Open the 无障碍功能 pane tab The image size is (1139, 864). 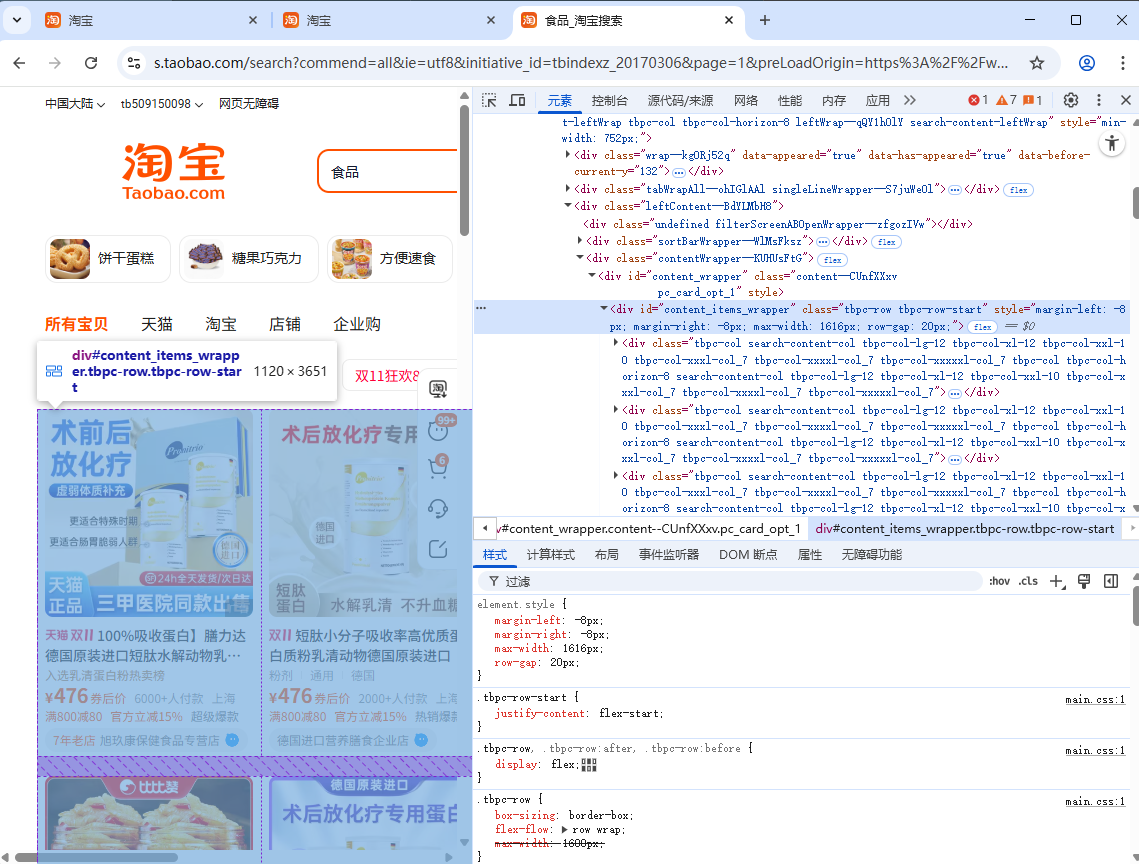point(872,554)
